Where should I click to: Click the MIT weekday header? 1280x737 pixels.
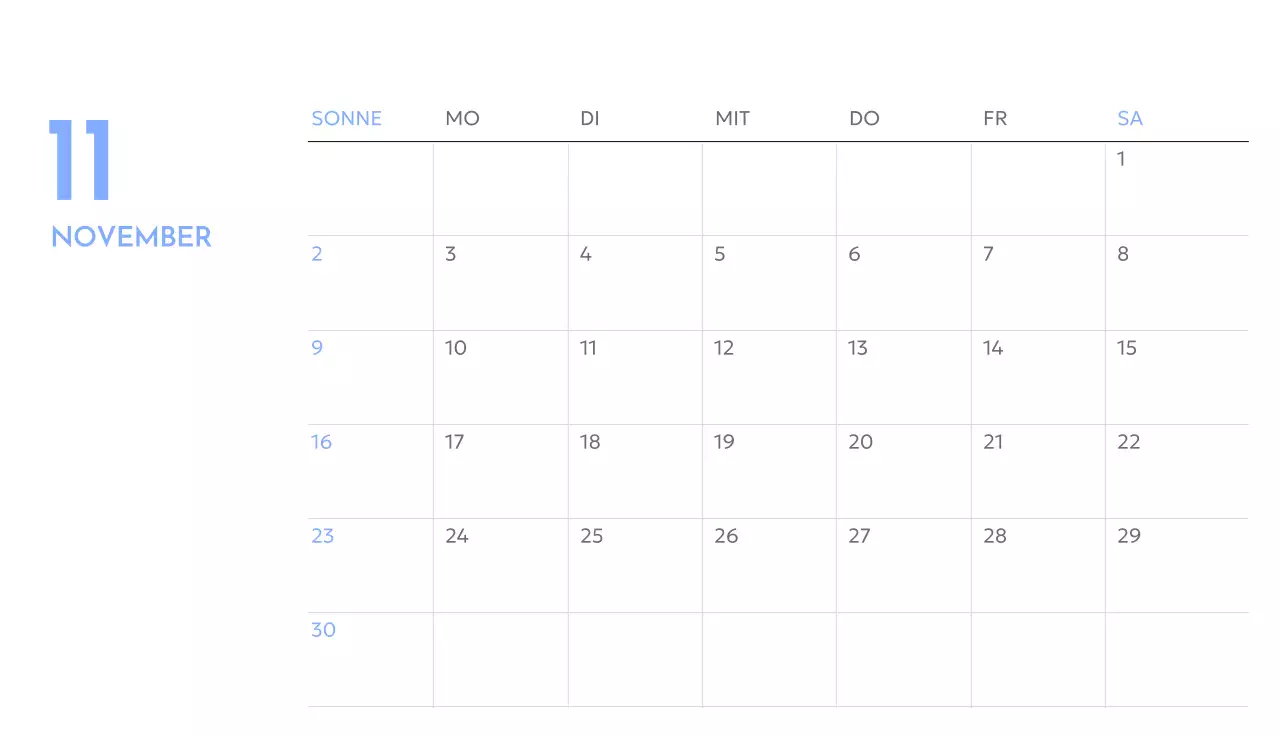click(732, 118)
